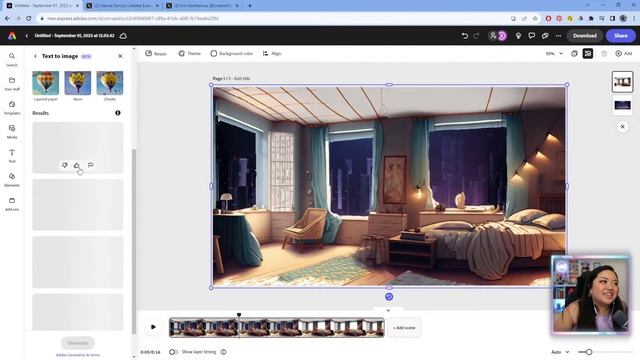Image resolution: width=640 pixels, height=360 pixels.
Task: Go back from the Text to image panel
Action: (35, 56)
